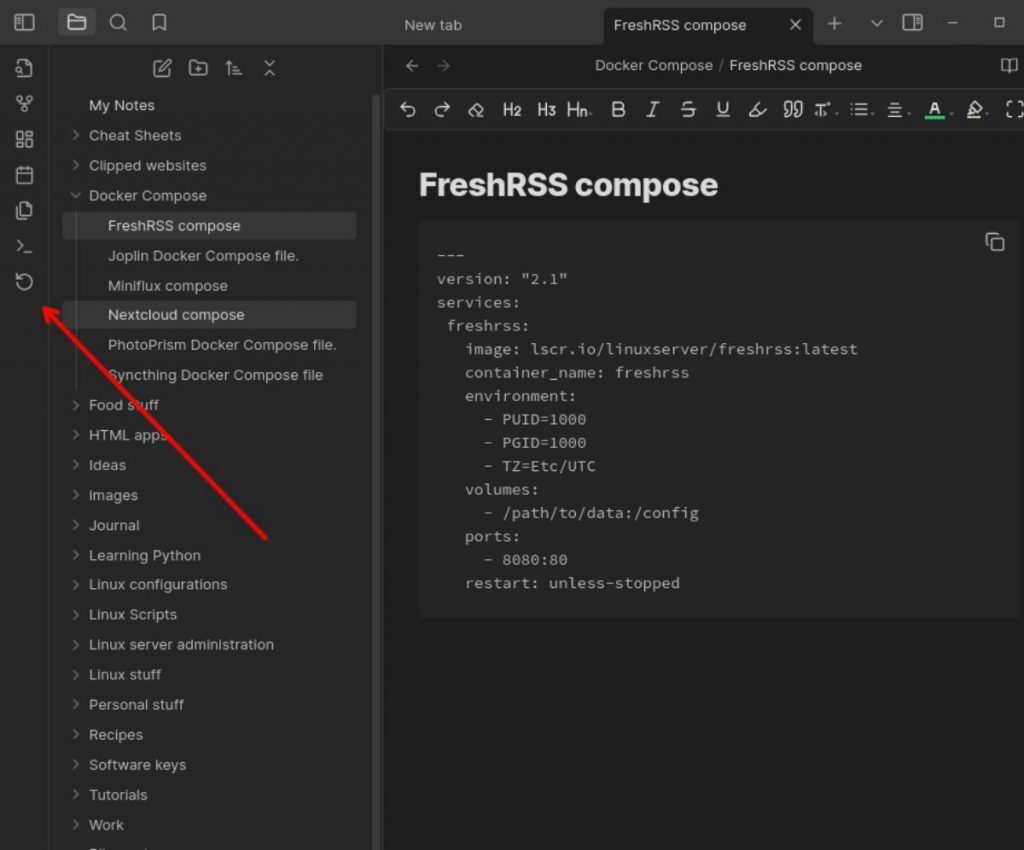Create a new folder in file explorer
The image size is (1024, 850).
(x=198, y=68)
